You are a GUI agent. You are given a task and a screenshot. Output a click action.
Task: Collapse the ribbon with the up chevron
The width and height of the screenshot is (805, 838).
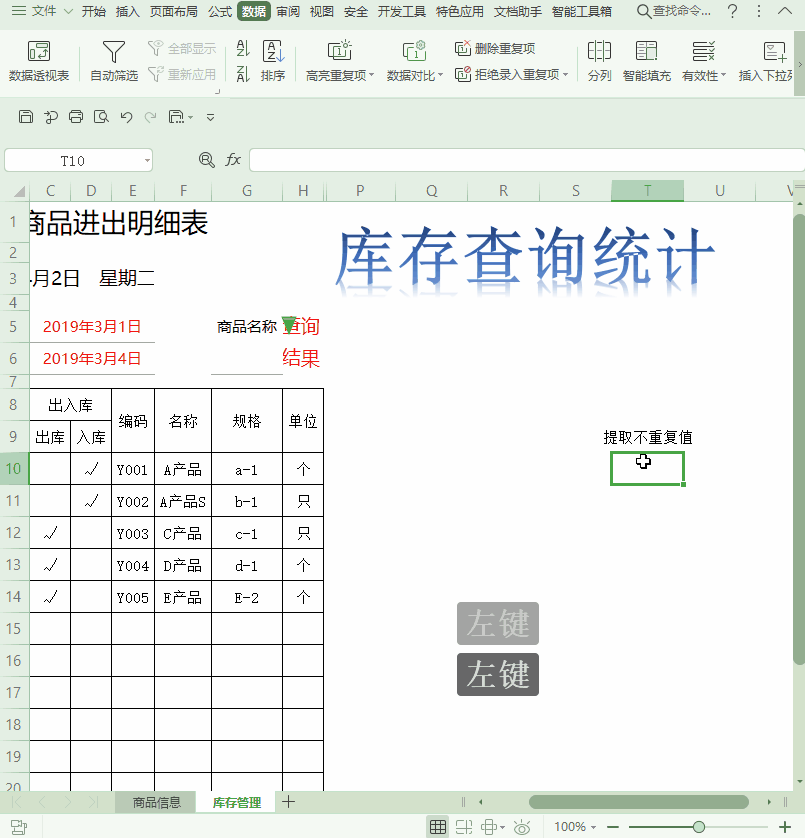click(784, 11)
